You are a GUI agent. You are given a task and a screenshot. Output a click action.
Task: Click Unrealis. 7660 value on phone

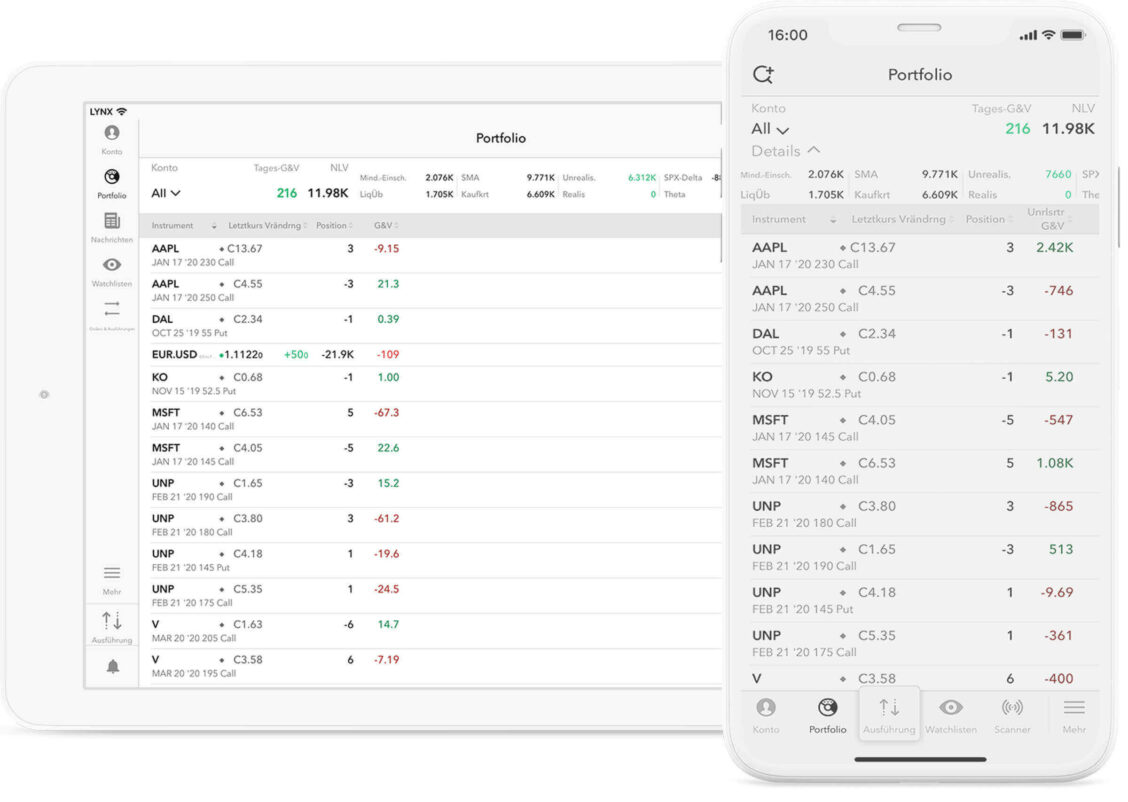click(x=1058, y=175)
